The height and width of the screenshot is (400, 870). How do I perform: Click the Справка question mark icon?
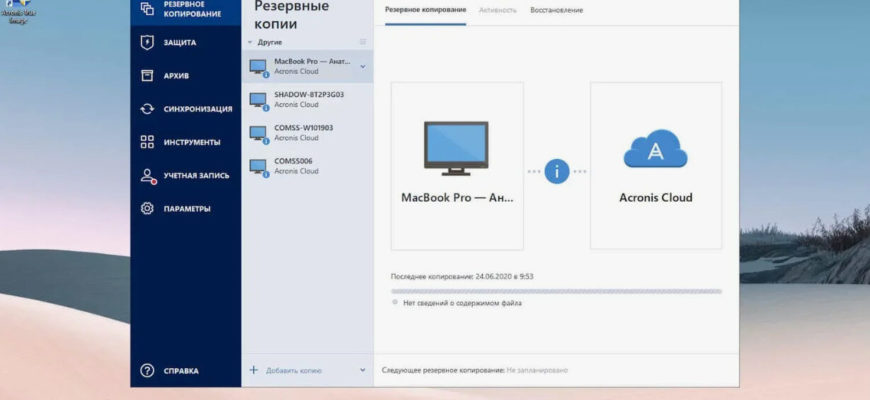(147, 371)
